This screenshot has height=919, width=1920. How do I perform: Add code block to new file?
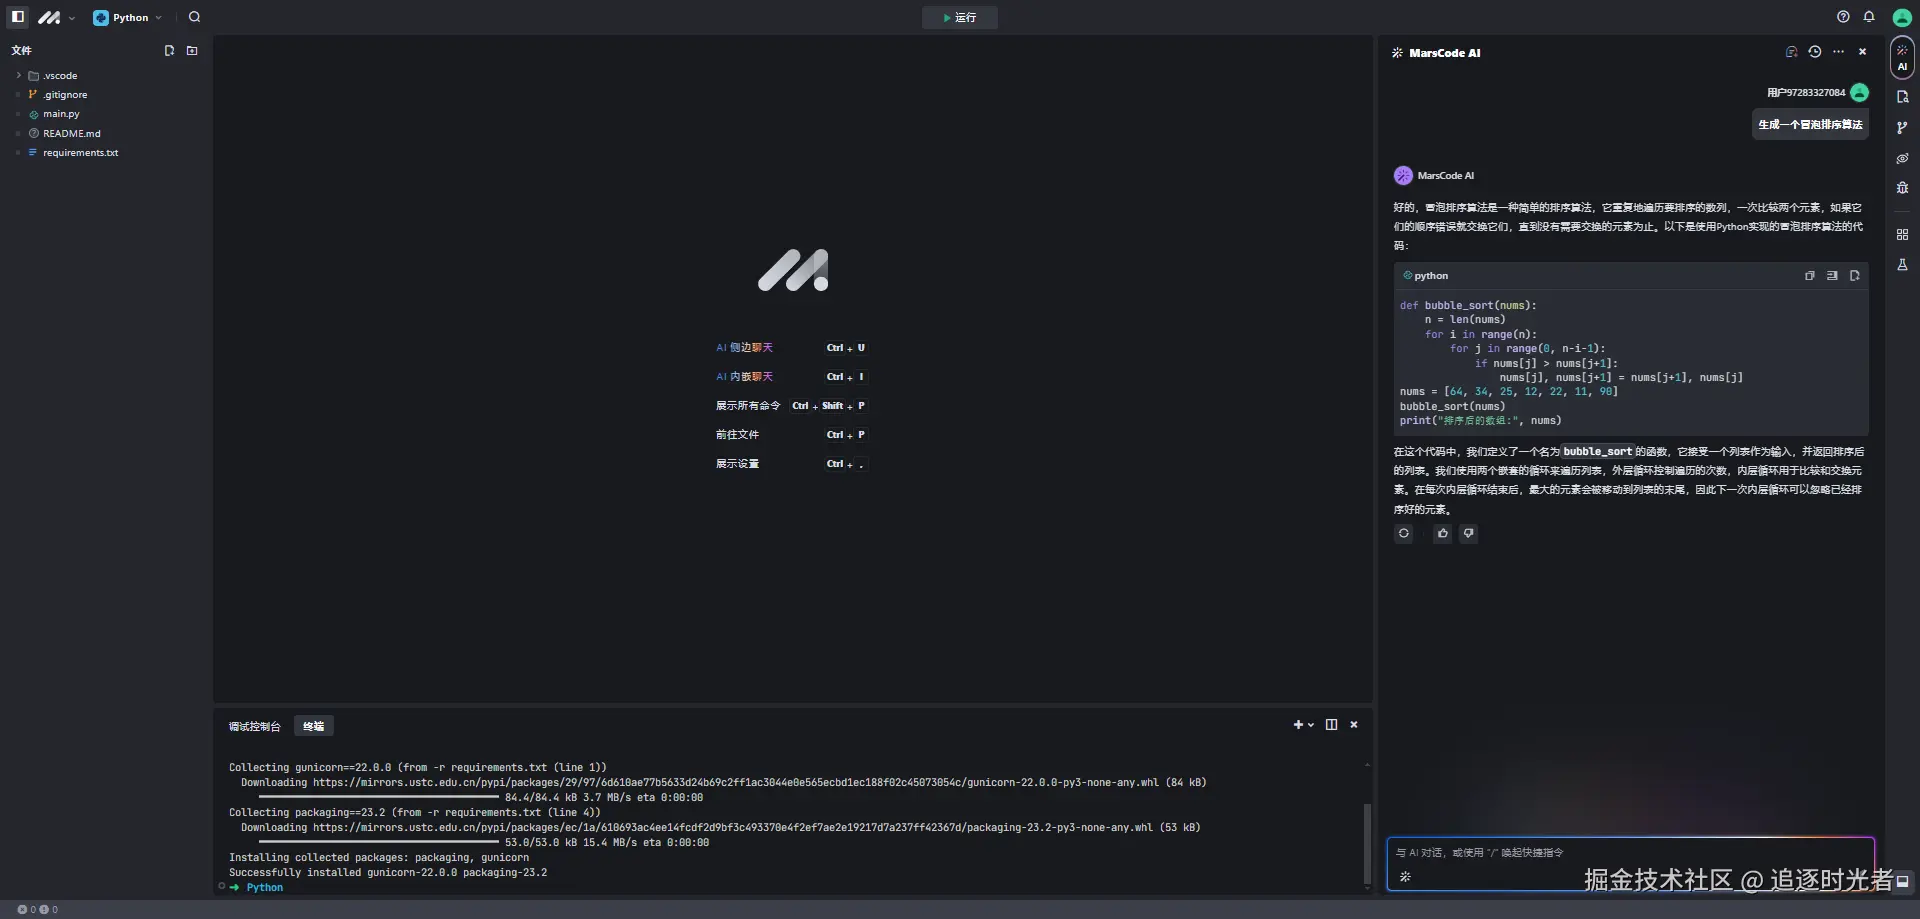coord(1855,276)
